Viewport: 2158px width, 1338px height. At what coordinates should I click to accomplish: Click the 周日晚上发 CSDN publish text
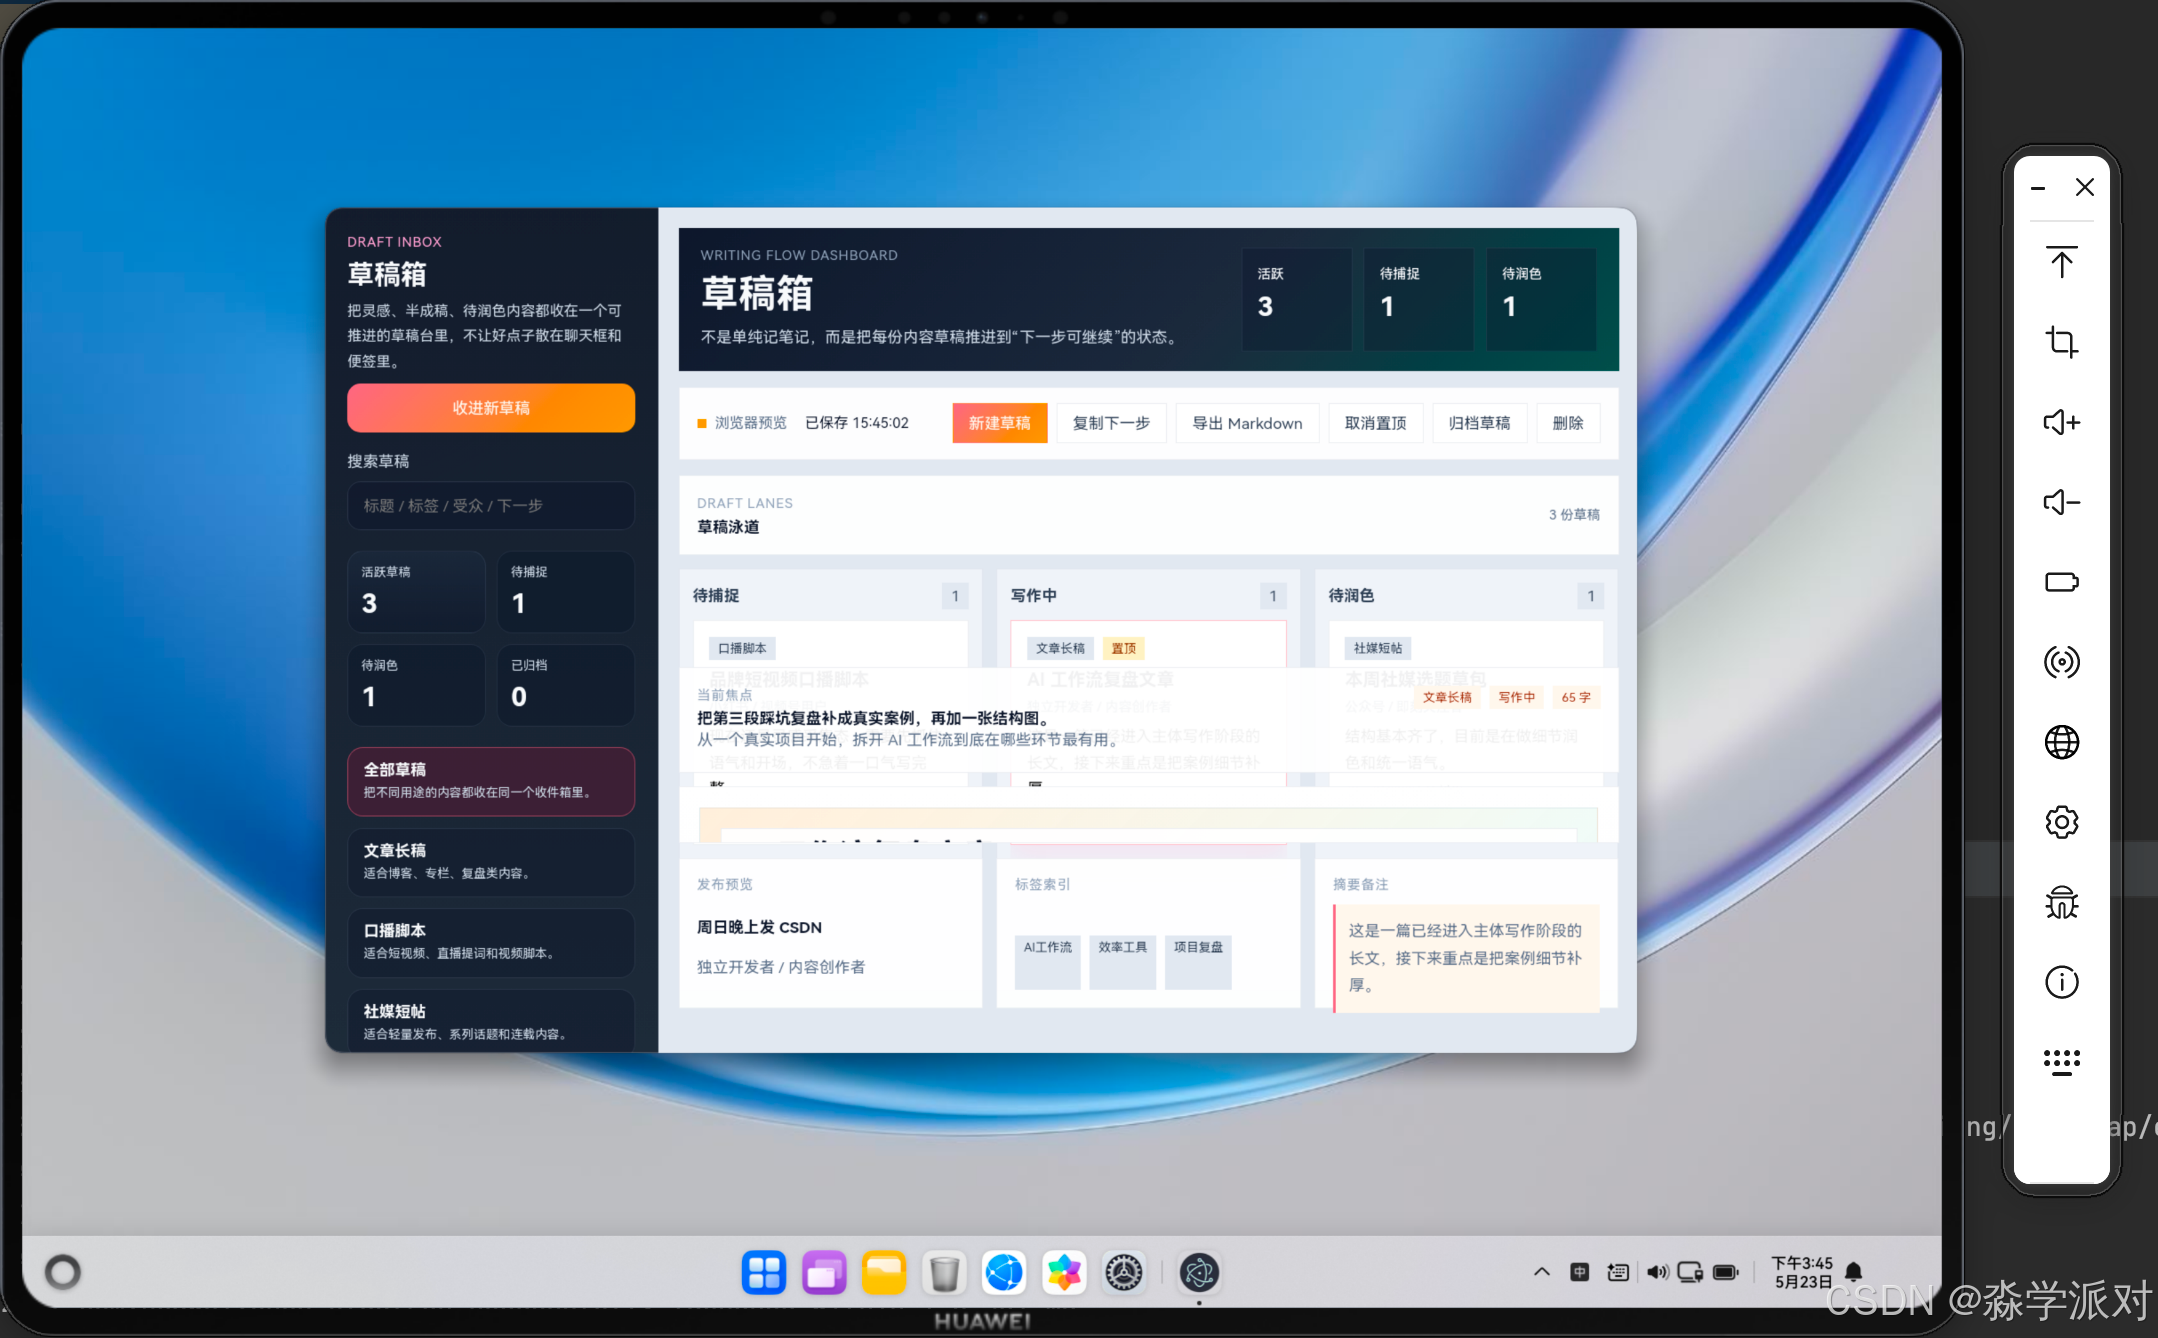coord(759,927)
